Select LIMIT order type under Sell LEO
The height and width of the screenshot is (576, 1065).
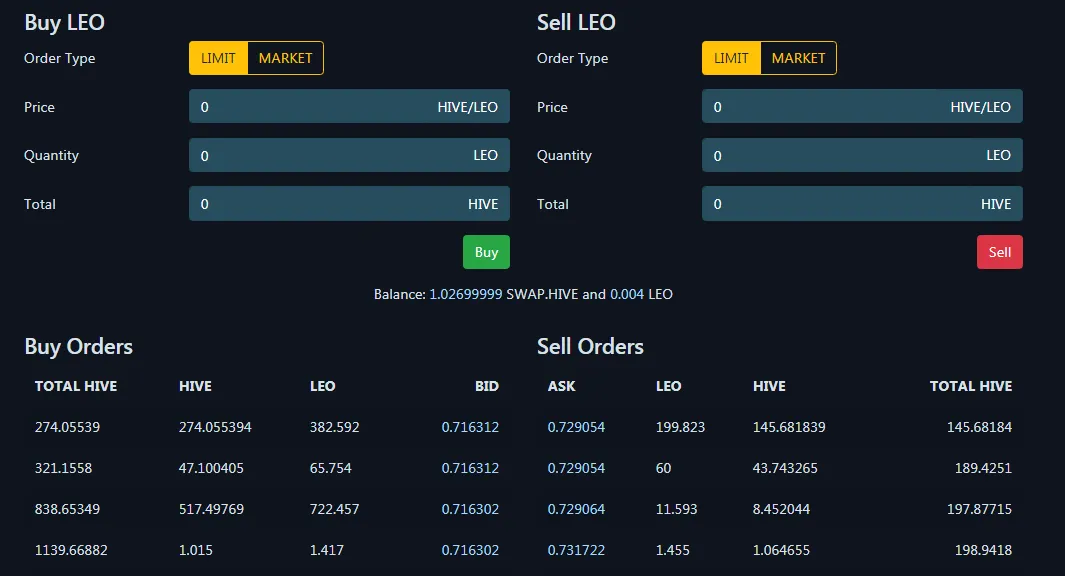pyautogui.click(x=731, y=58)
